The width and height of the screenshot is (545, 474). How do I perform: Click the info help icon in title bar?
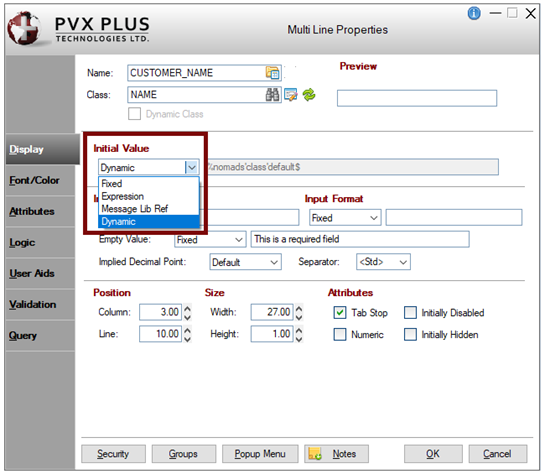pyautogui.click(x=474, y=14)
